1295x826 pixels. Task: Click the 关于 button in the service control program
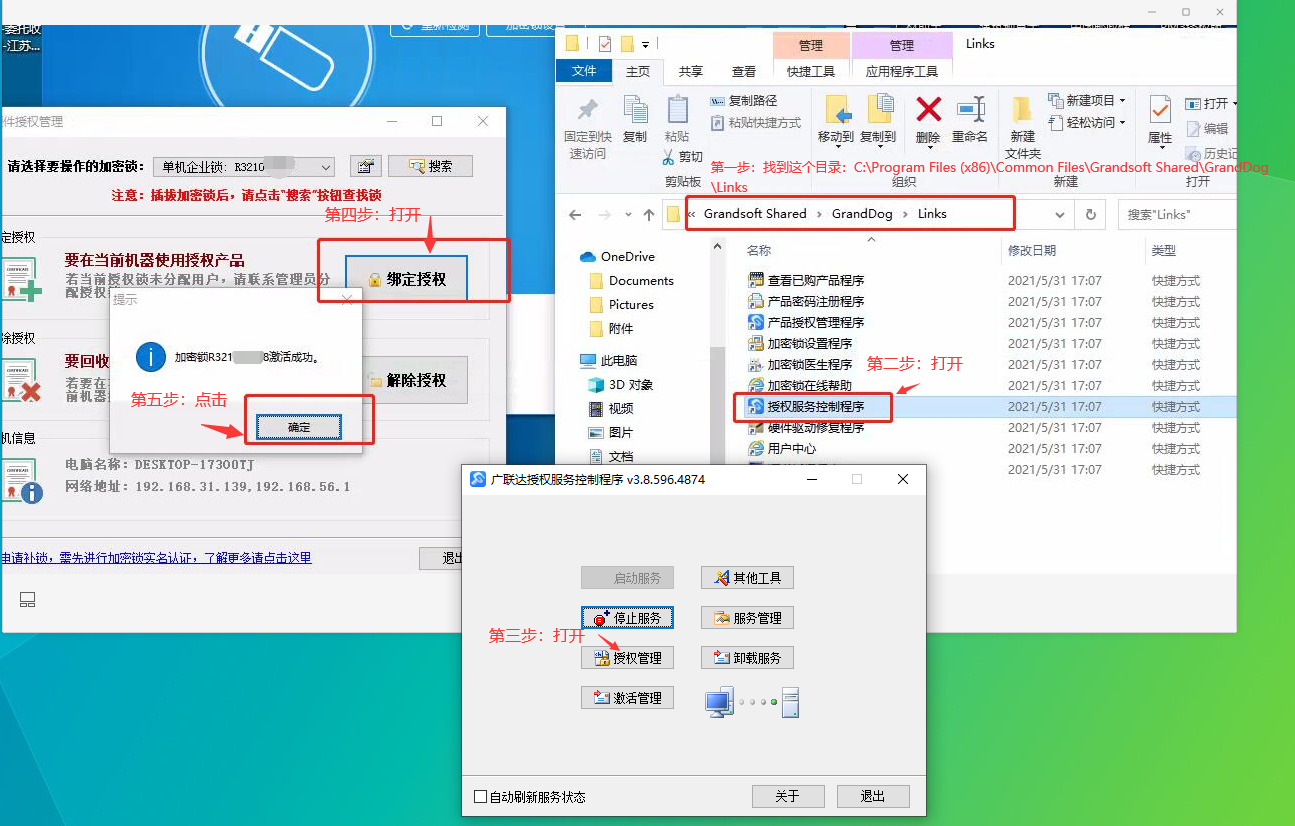pyautogui.click(x=788, y=796)
